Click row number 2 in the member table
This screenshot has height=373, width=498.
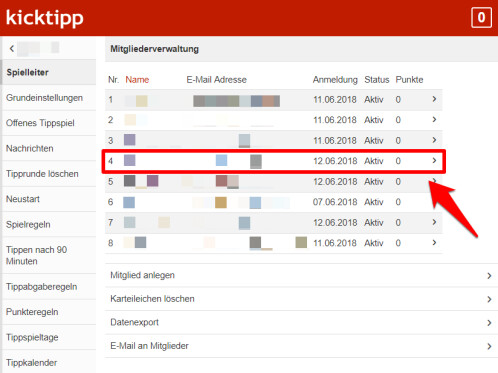click(111, 120)
